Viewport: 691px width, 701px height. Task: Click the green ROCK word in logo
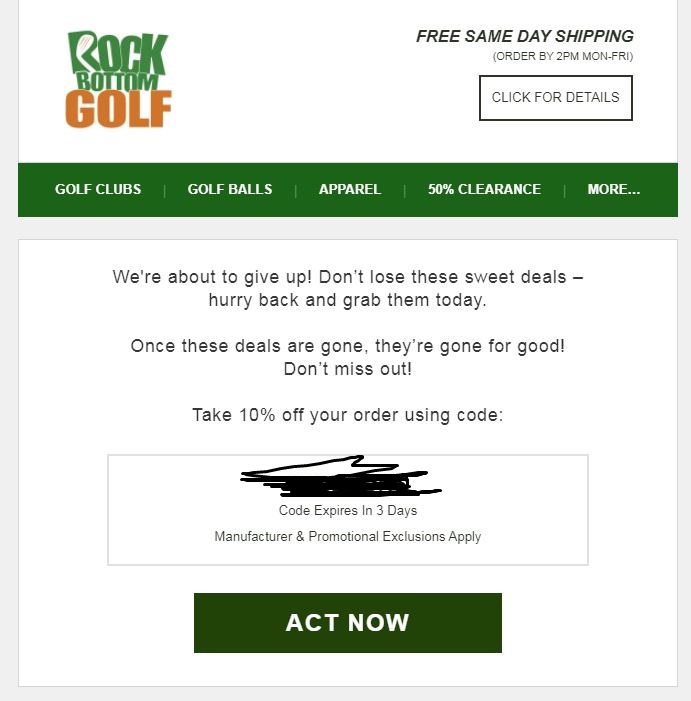(x=118, y=48)
